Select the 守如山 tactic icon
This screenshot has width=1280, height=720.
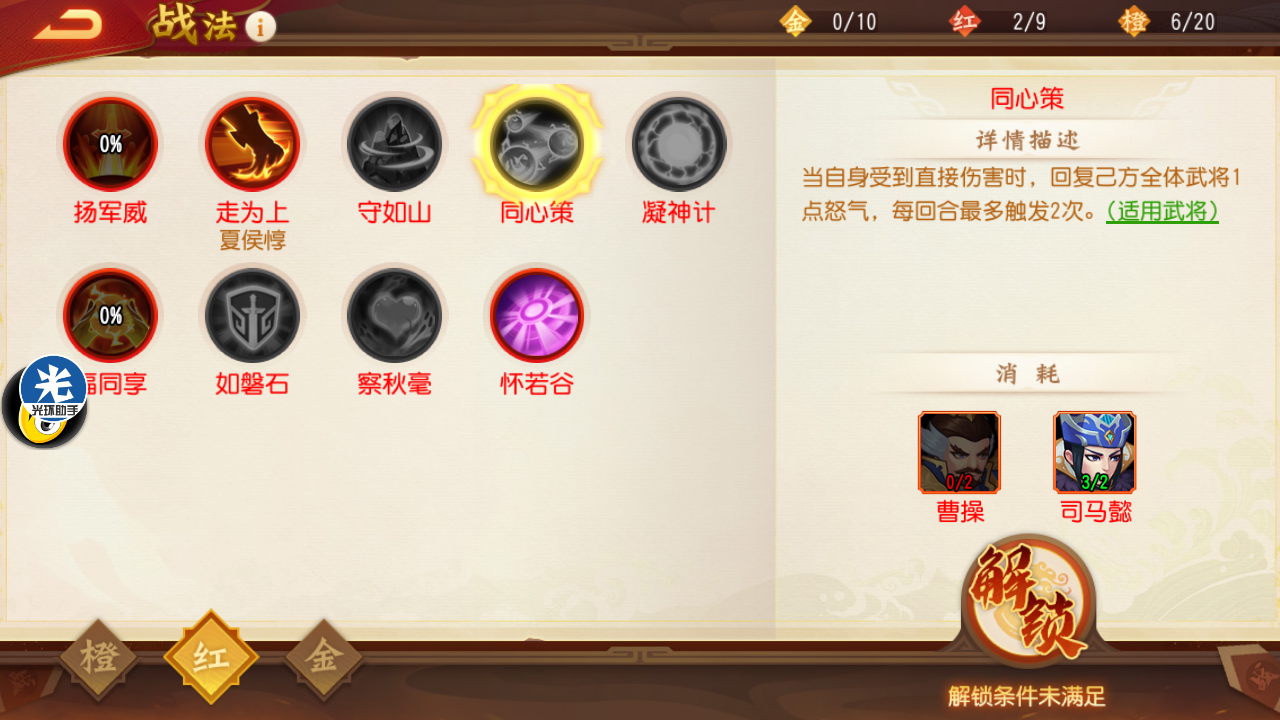click(394, 145)
